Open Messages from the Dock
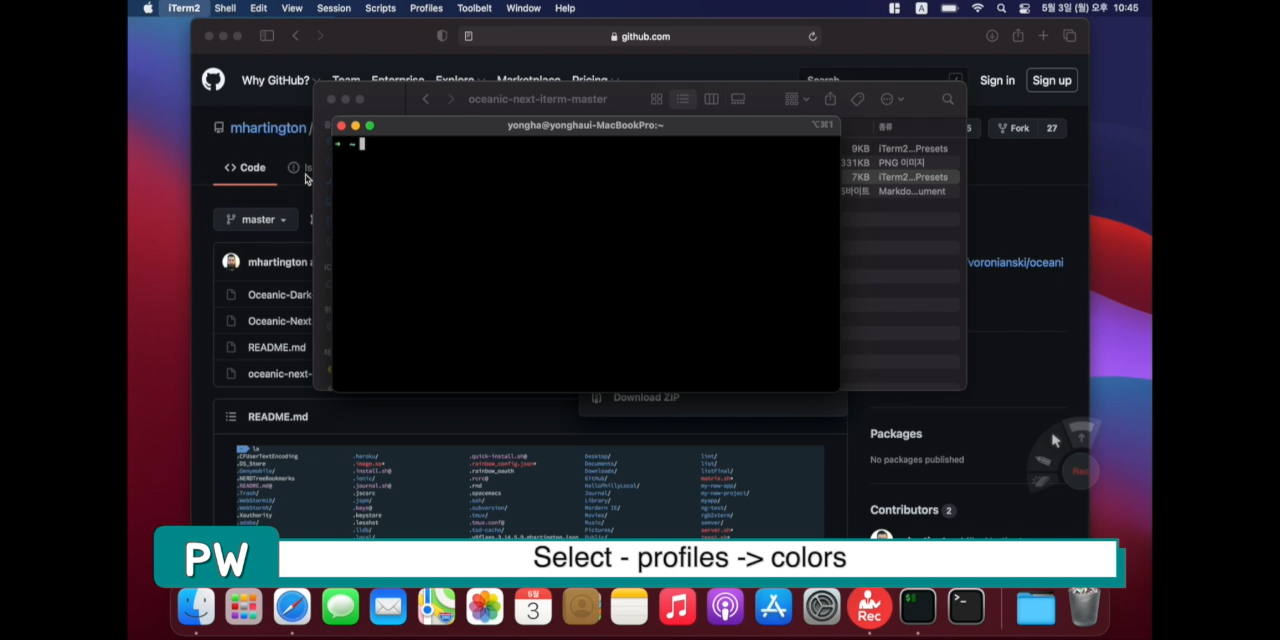Viewport: 1280px width, 640px height. (x=340, y=607)
